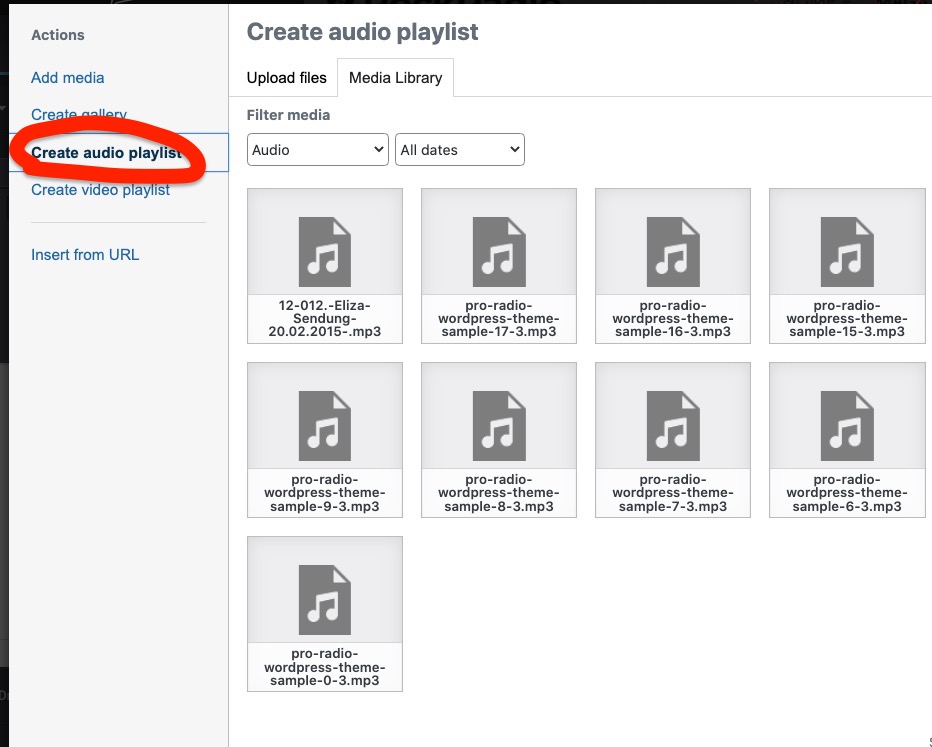Viewport: 932px width, 747px height.
Task: Open the Add media action
Action: coord(67,78)
